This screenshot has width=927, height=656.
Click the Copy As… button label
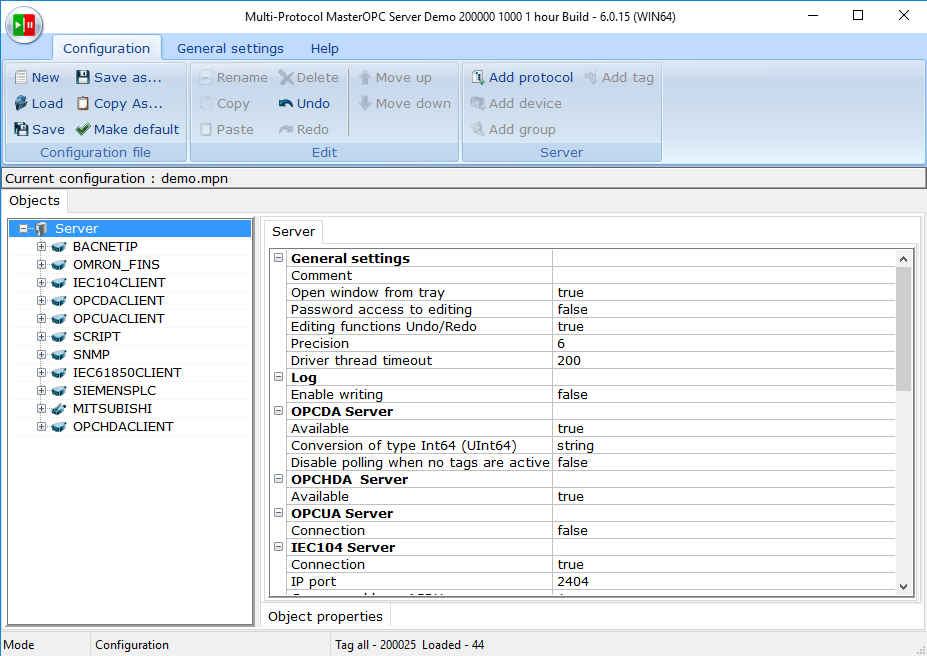point(128,103)
